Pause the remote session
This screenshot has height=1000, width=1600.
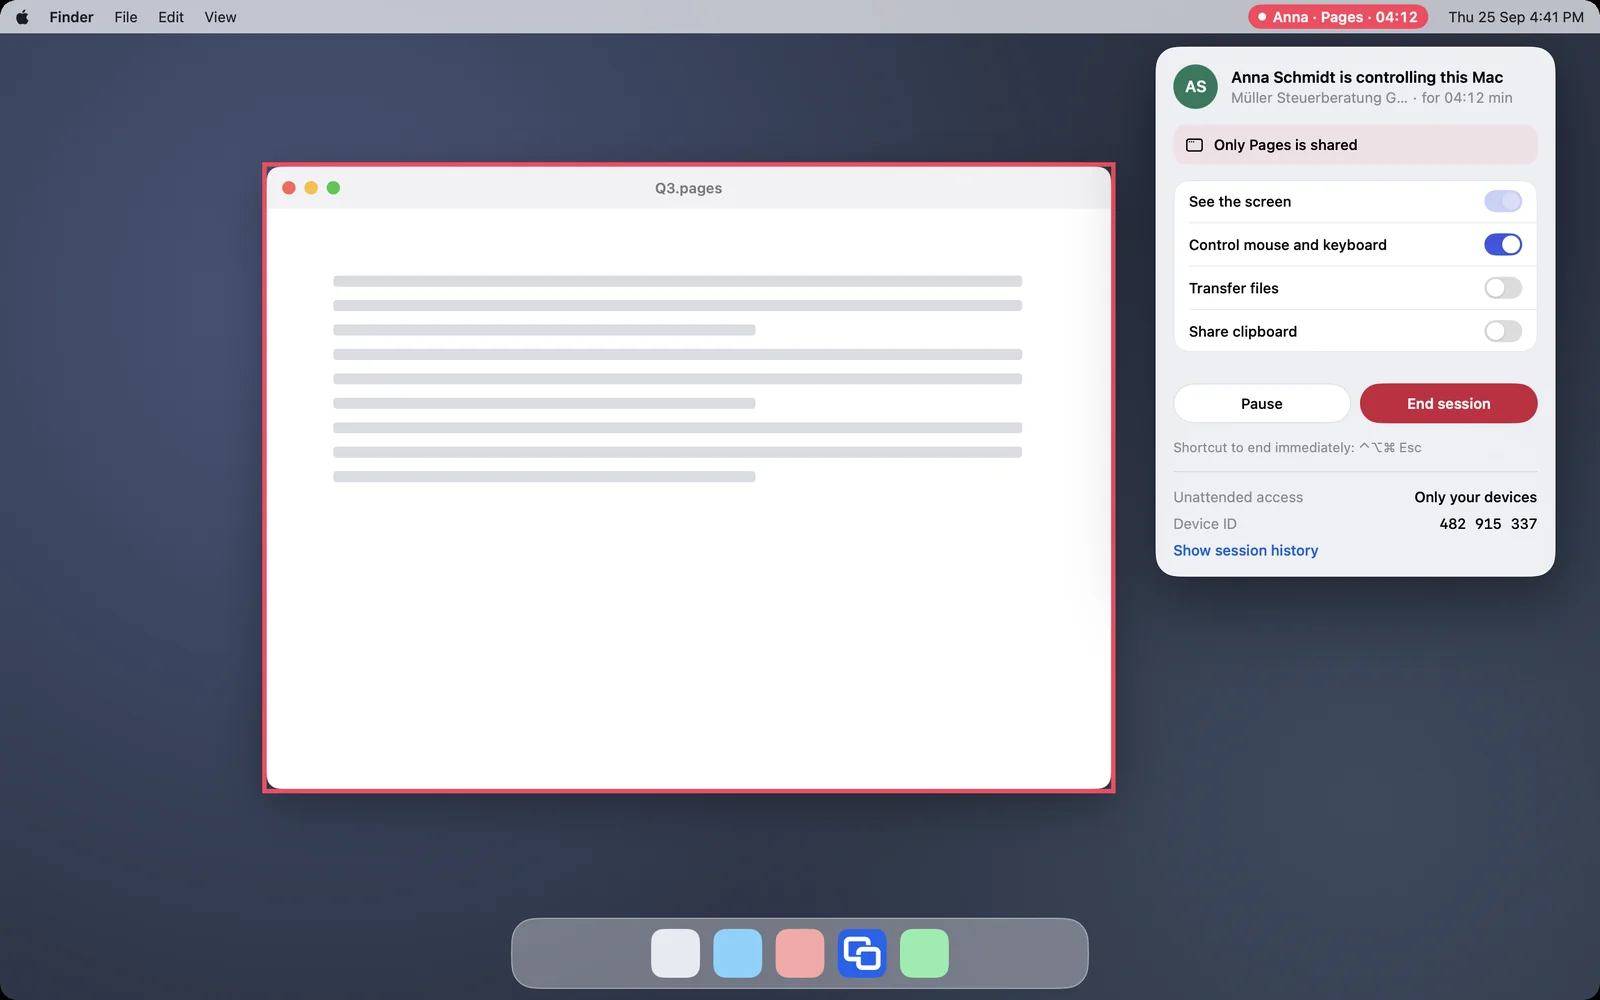click(x=1262, y=403)
